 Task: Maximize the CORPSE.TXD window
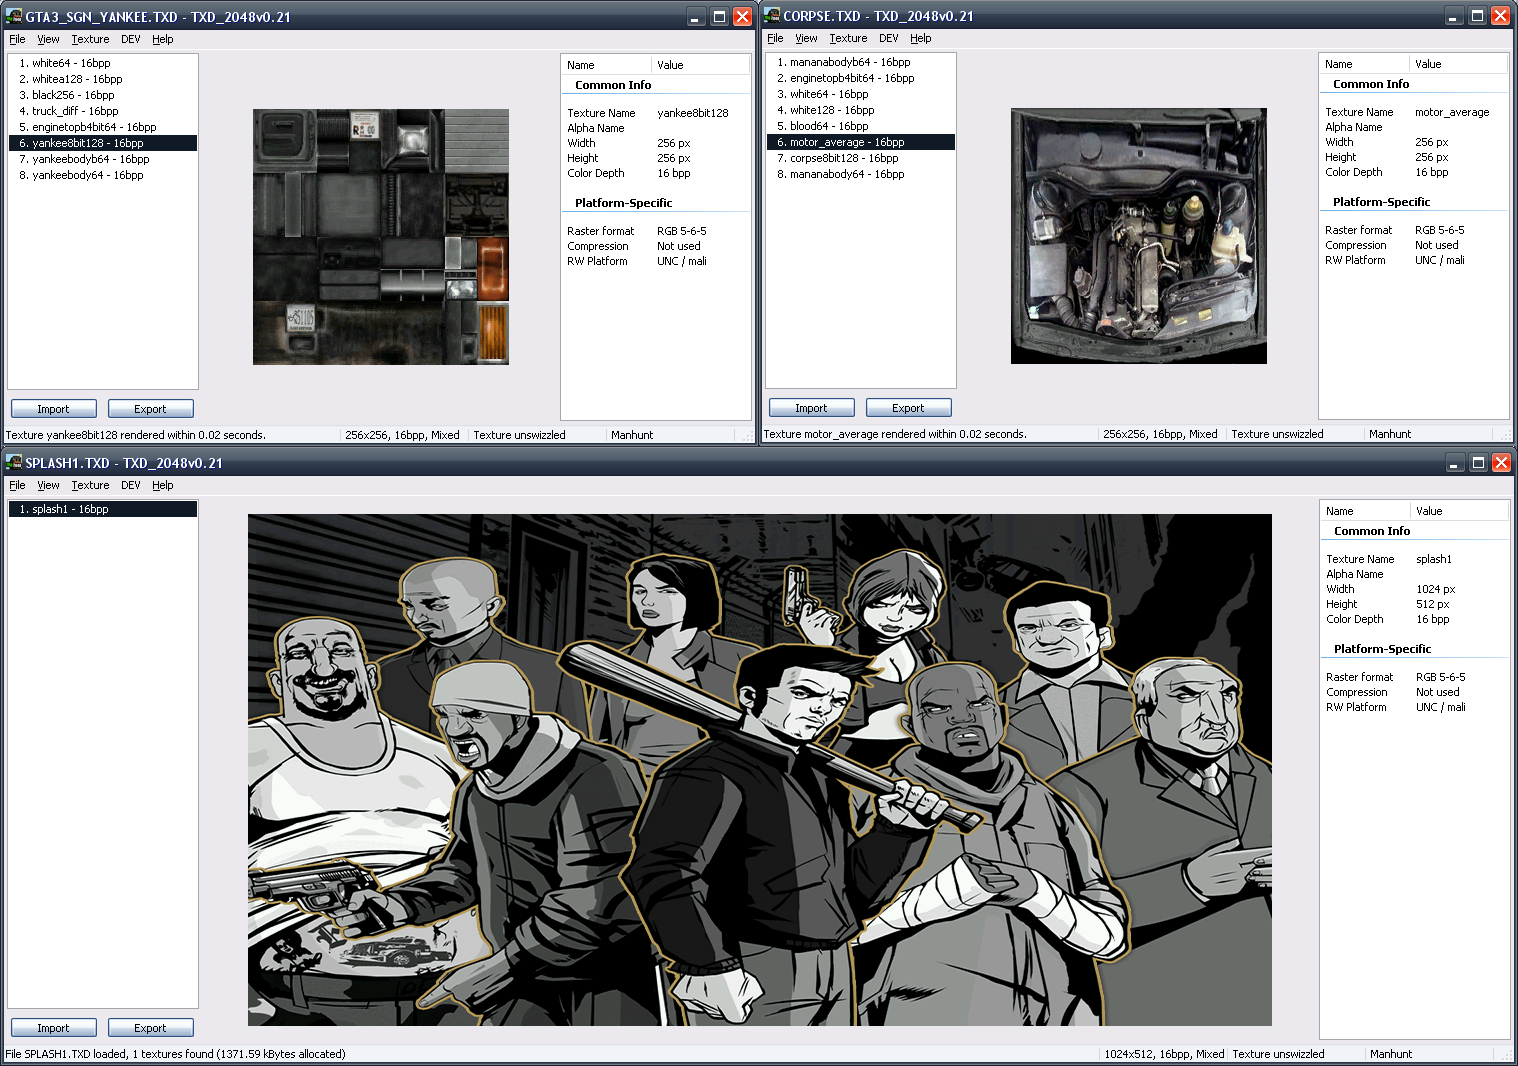[x=1477, y=16]
